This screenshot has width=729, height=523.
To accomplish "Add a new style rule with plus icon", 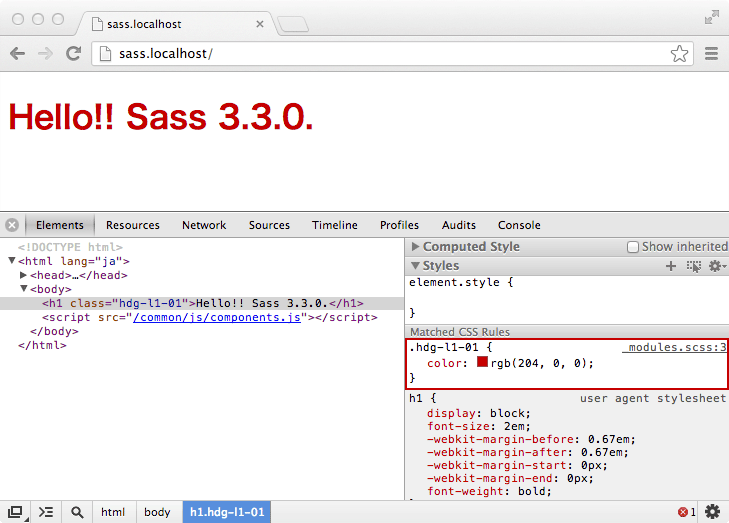I will pyautogui.click(x=671, y=266).
